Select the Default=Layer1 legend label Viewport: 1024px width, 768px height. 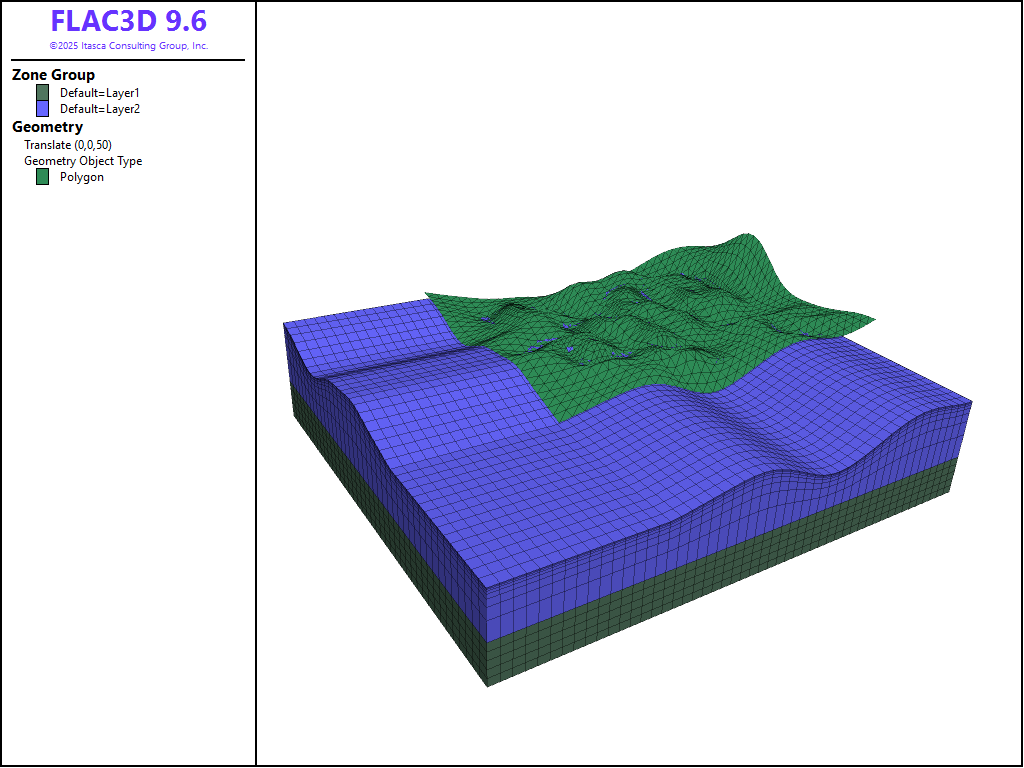click(x=99, y=93)
